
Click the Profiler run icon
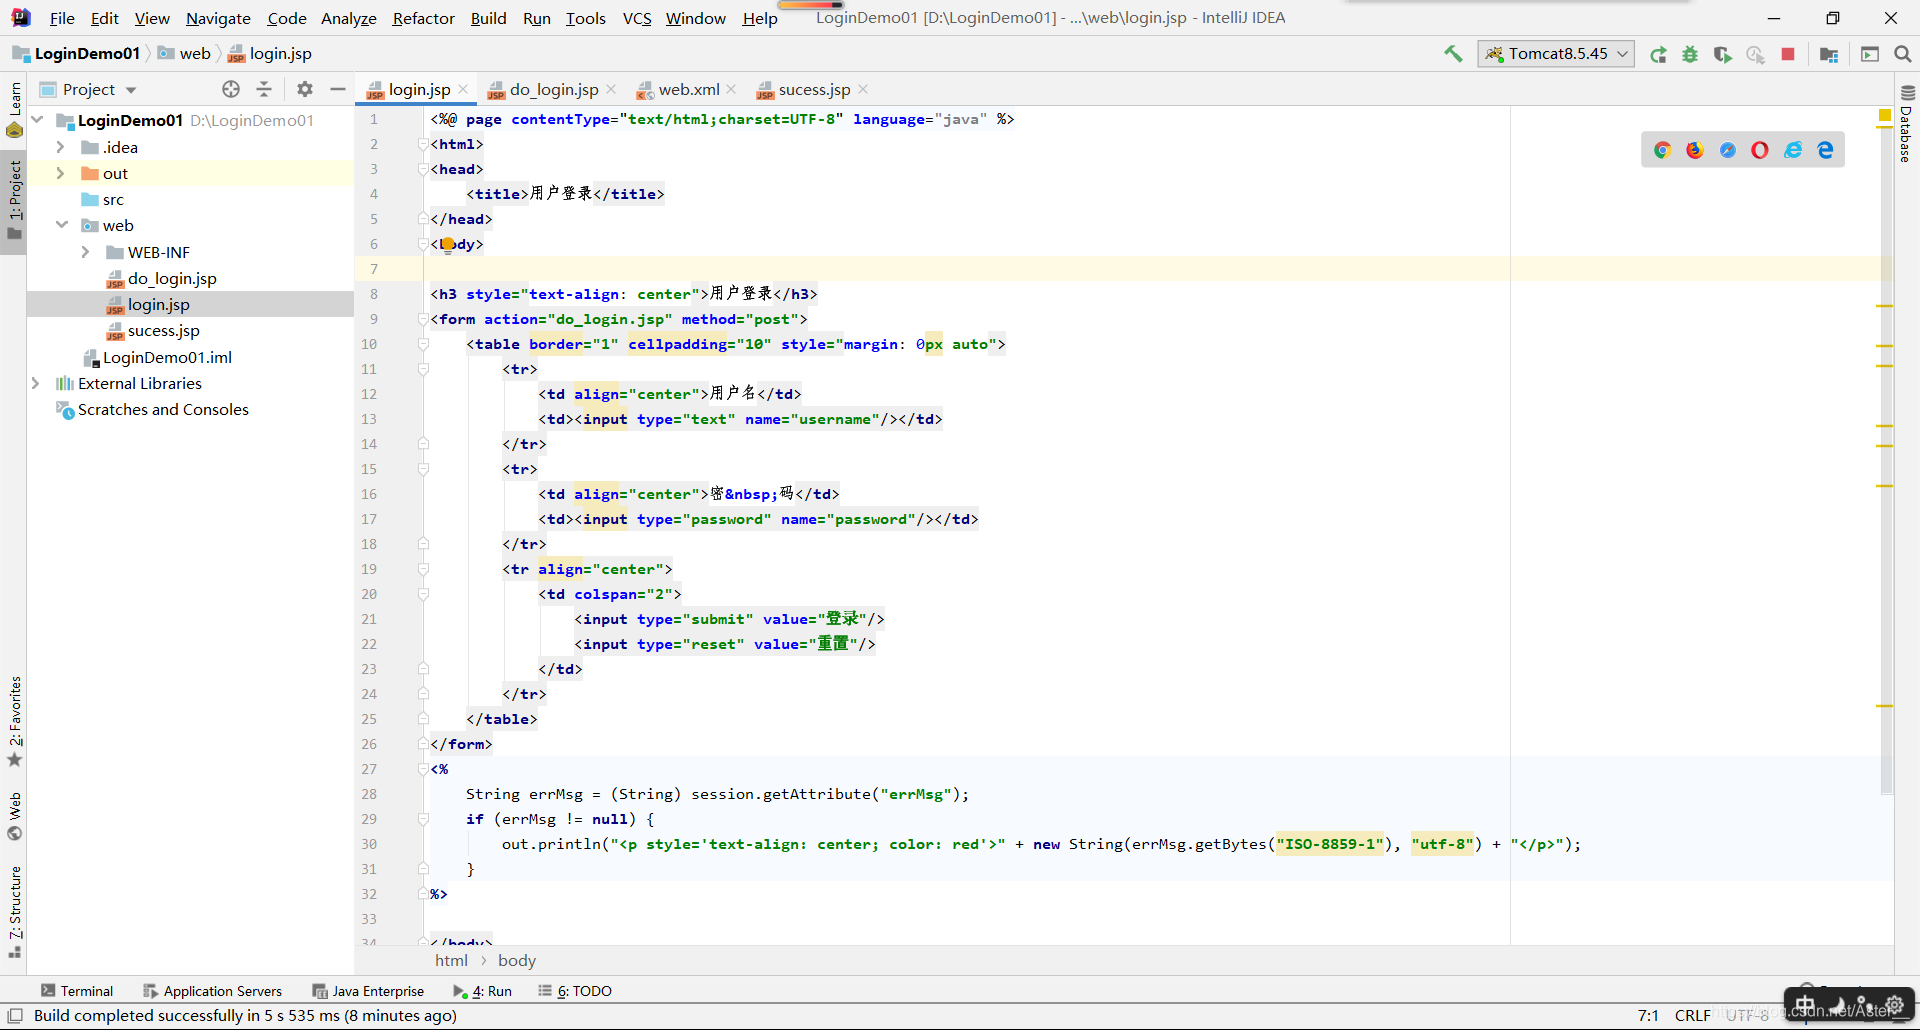(1755, 54)
